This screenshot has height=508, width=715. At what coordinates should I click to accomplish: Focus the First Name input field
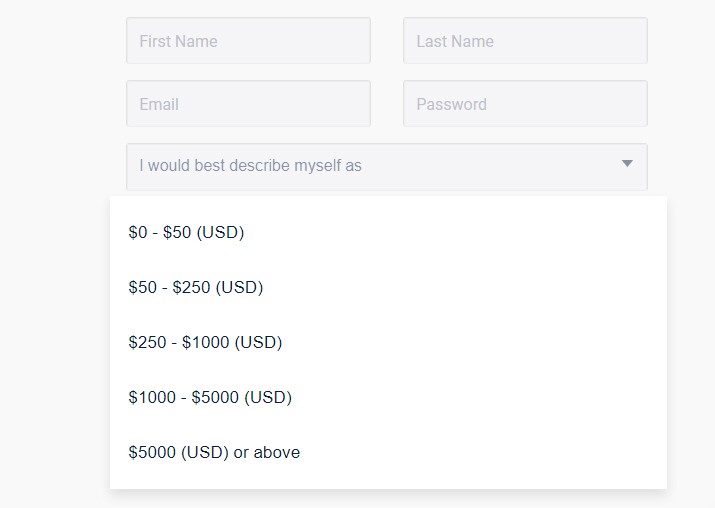248,41
